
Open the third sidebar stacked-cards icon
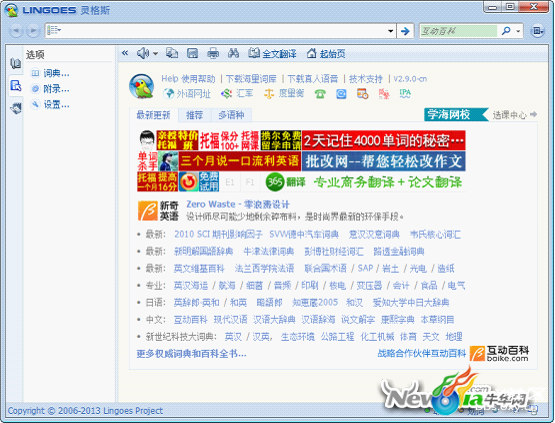[16, 108]
